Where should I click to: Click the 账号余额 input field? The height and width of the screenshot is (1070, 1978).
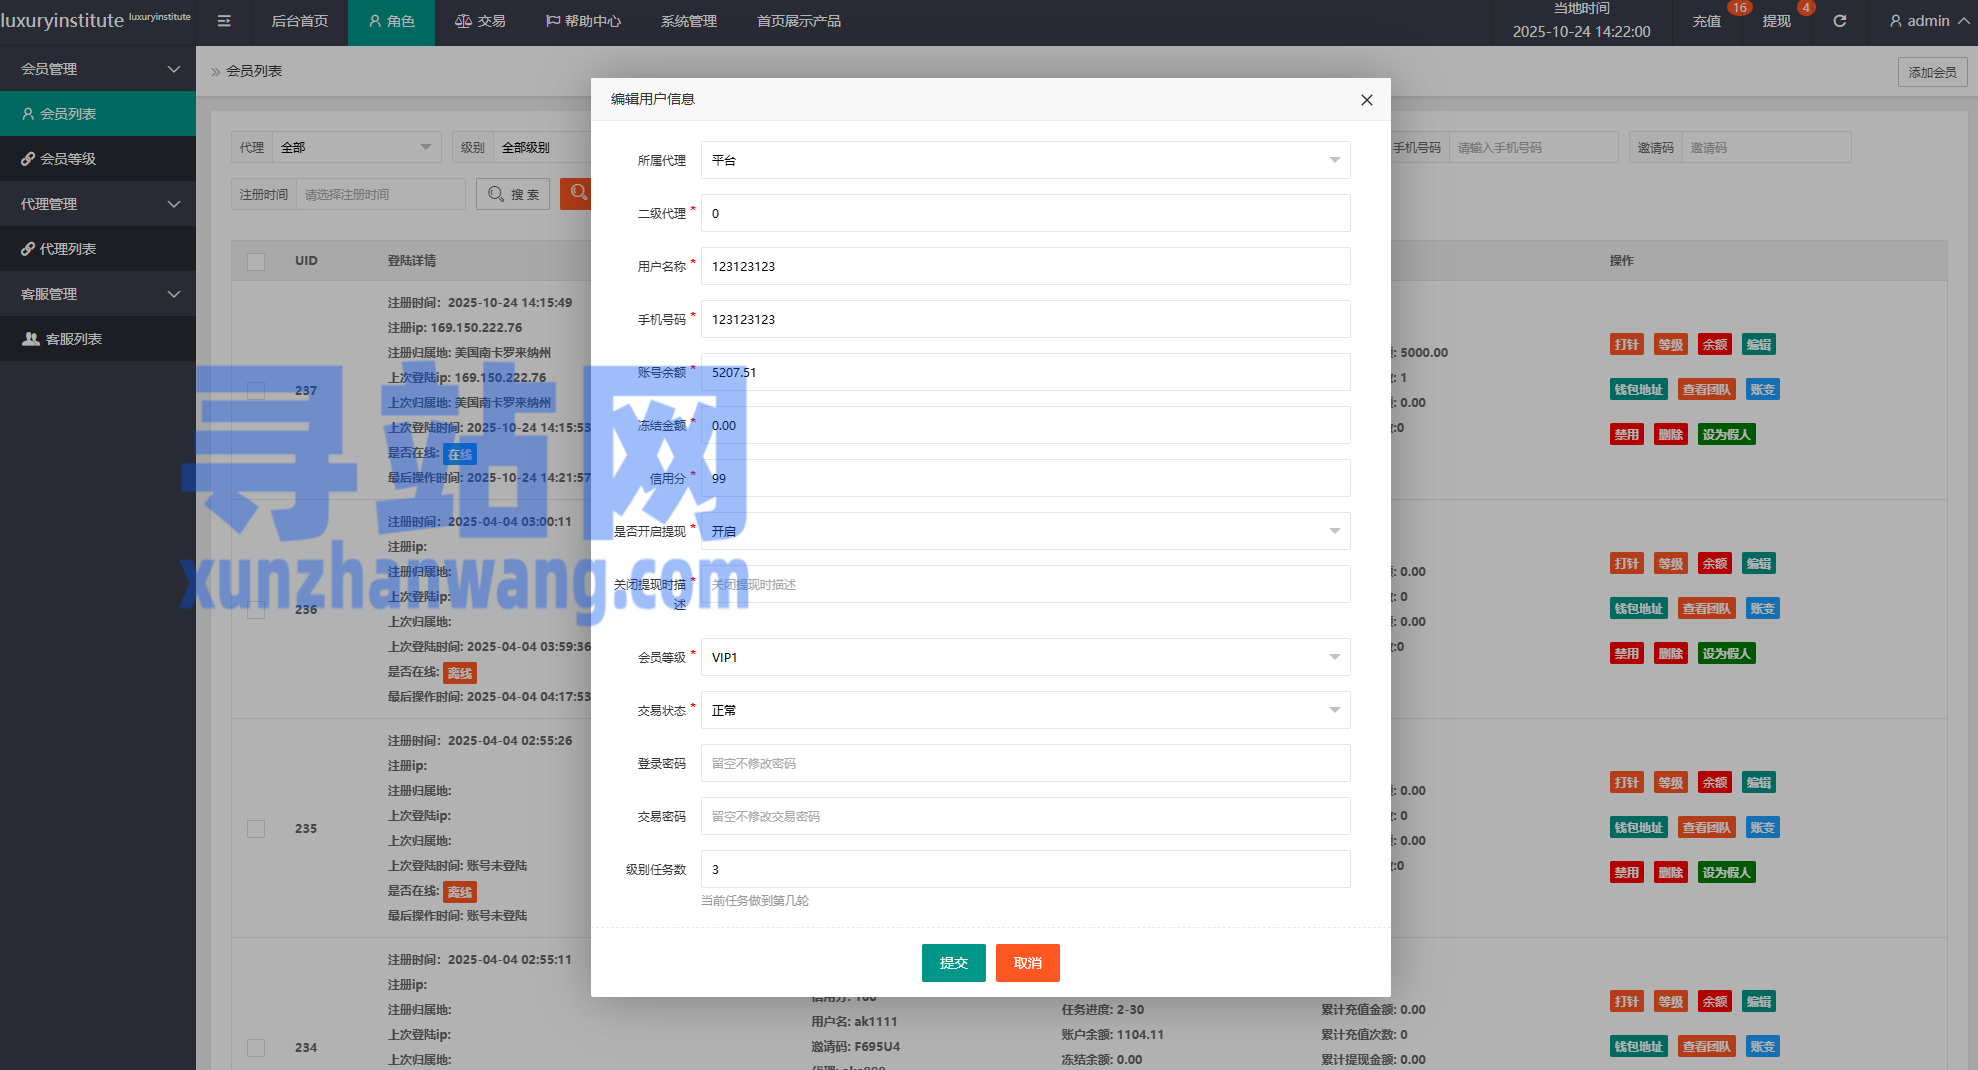1025,372
